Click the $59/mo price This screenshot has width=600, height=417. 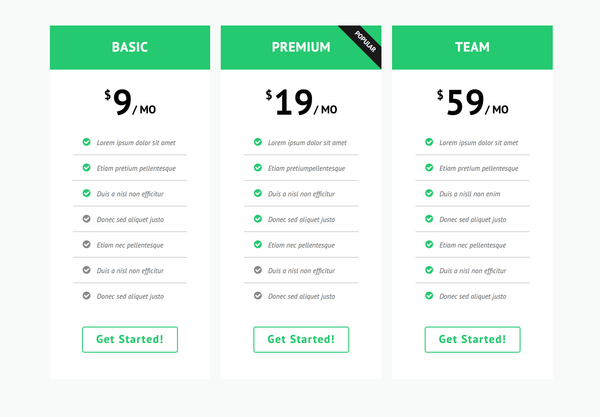472,102
